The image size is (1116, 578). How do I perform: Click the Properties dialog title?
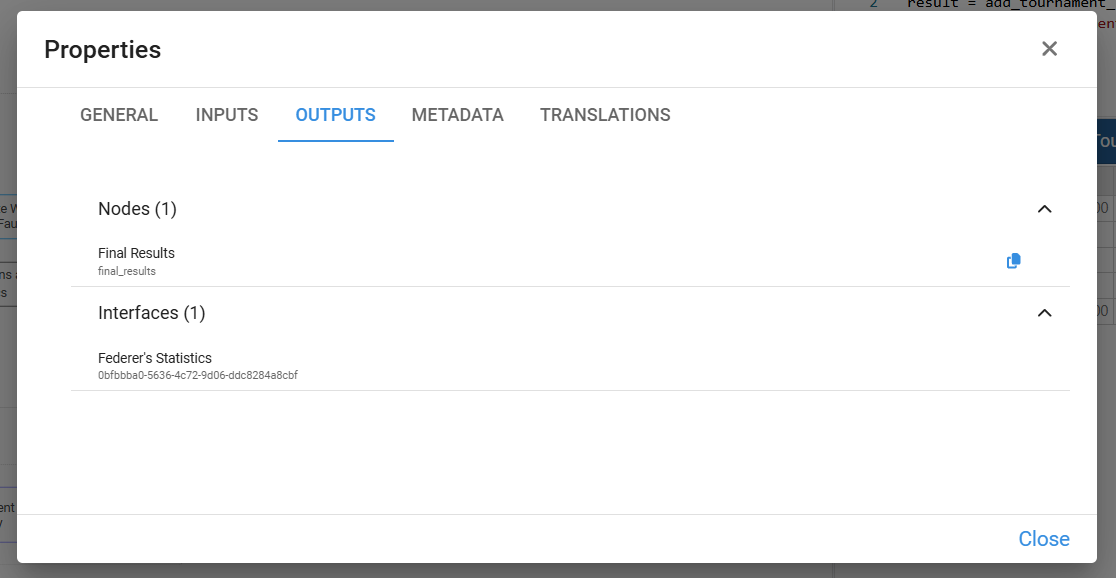point(102,49)
